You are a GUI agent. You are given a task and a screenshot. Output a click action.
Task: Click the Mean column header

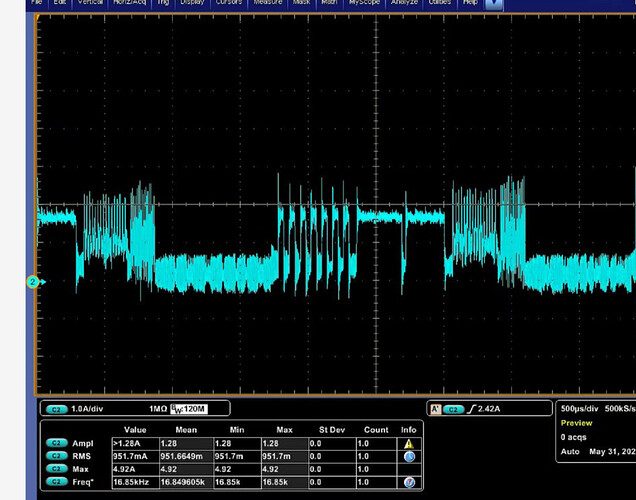pyautogui.click(x=186, y=430)
